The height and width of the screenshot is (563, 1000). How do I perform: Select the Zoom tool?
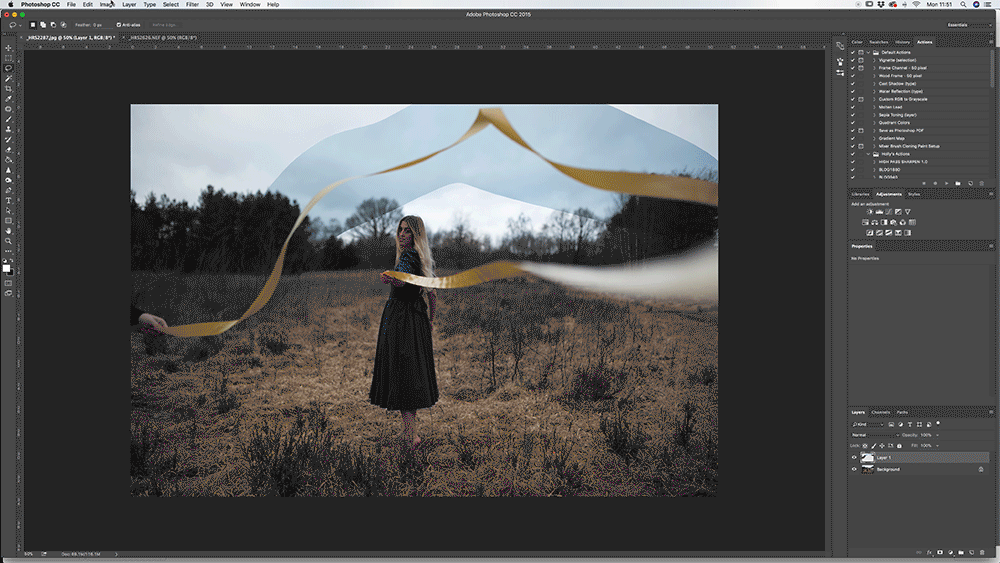(8, 241)
